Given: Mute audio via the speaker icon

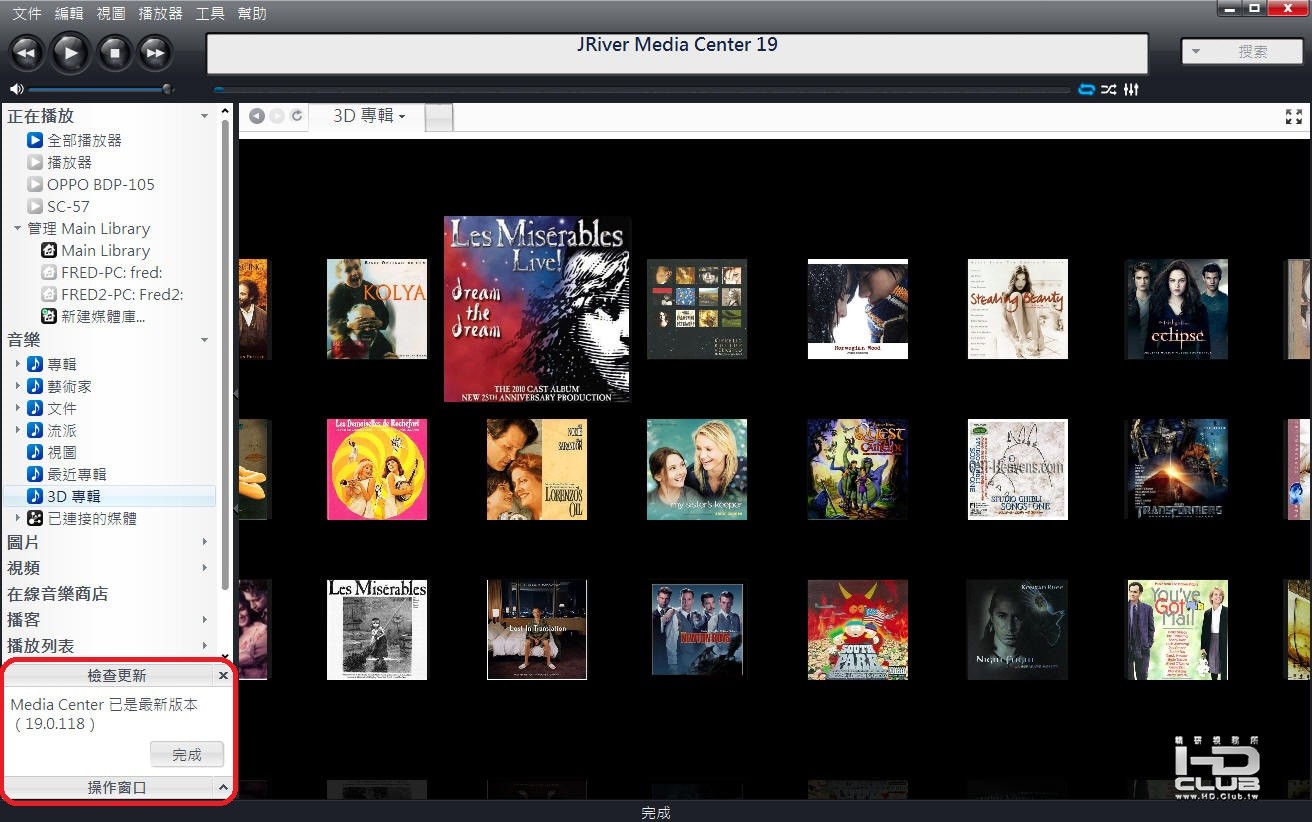Looking at the screenshot, I should pos(16,90).
